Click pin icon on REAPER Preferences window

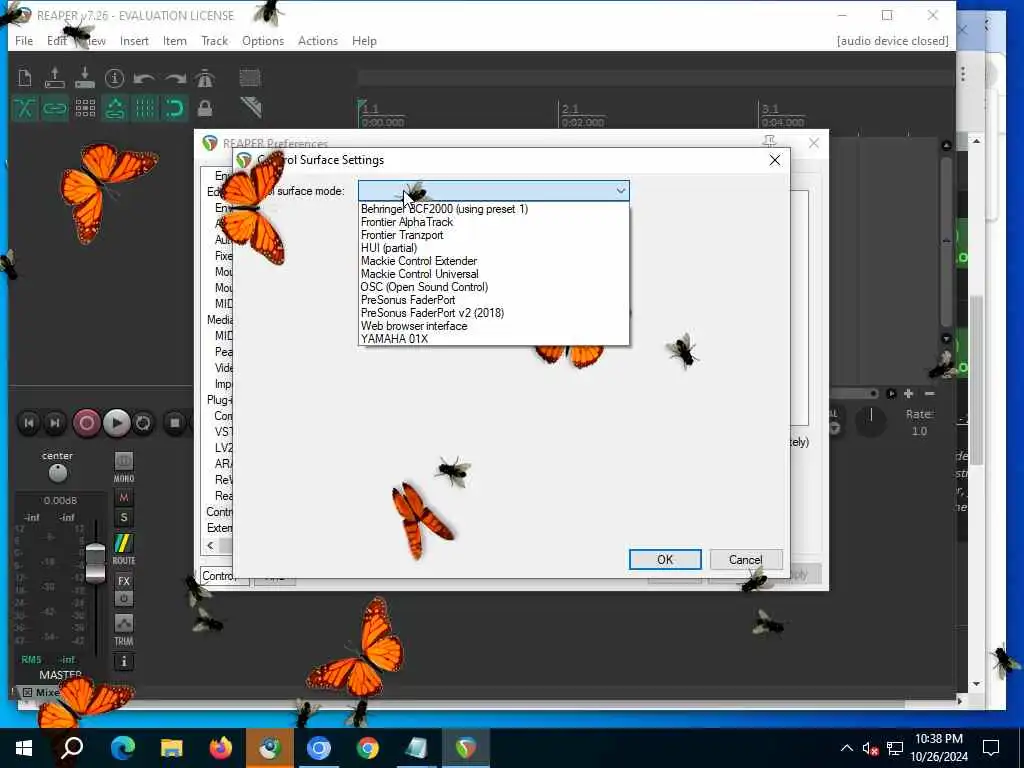769,142
